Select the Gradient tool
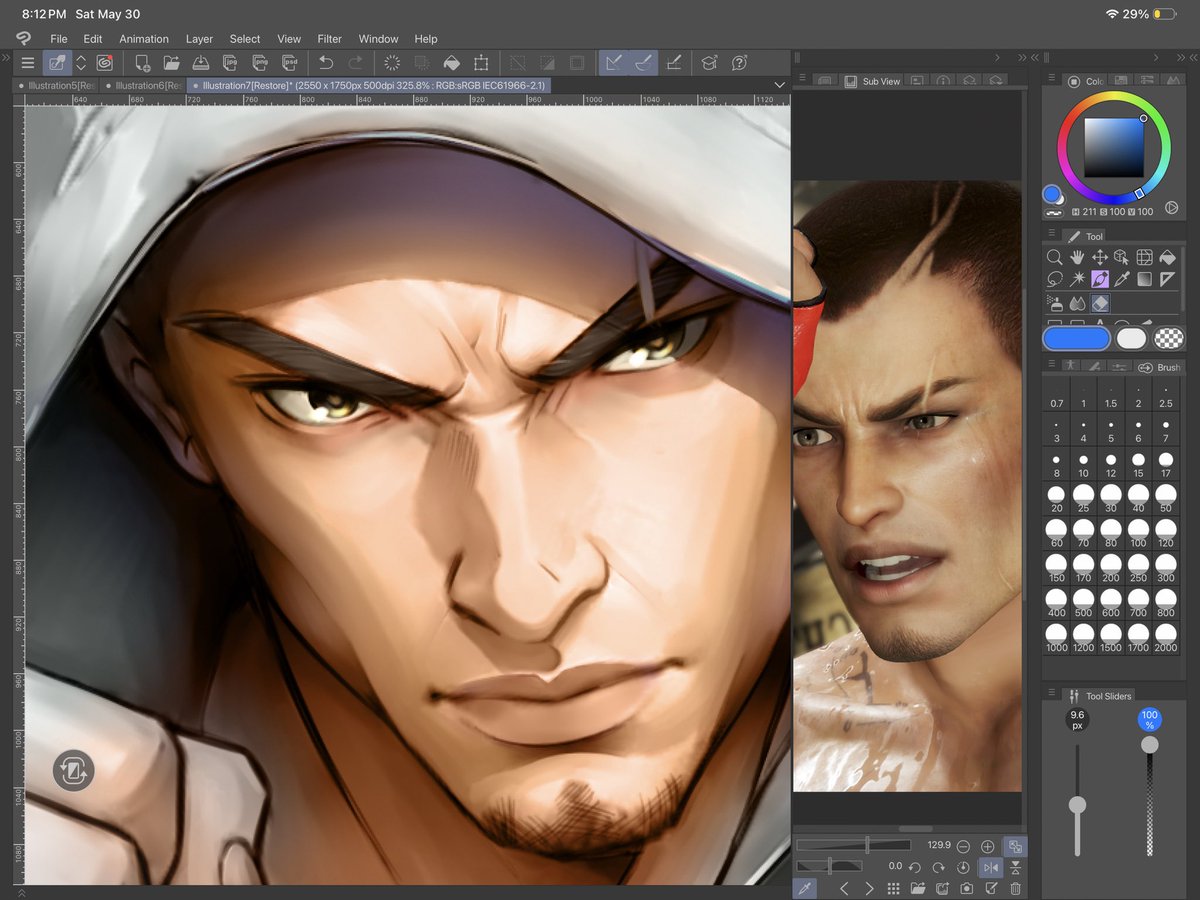Screen dimensions: 1200x900 tap(1144, 280)
